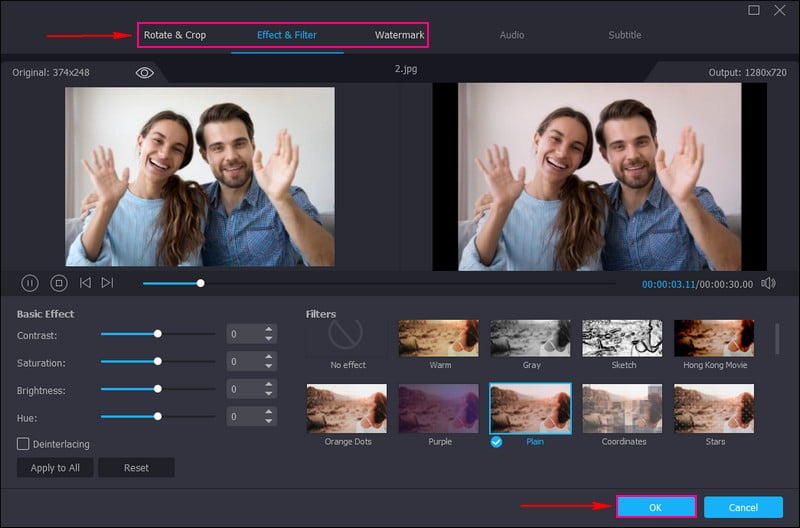
Task: Enable the Deinterlacing checkbox
Action: coord(23,443)
